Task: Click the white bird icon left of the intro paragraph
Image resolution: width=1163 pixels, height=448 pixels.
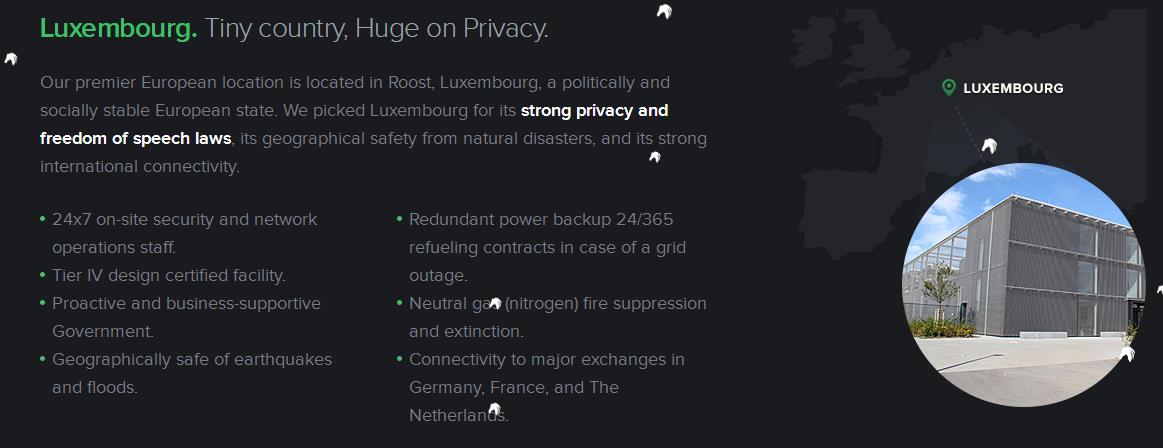Action: [x=11, y=59]
